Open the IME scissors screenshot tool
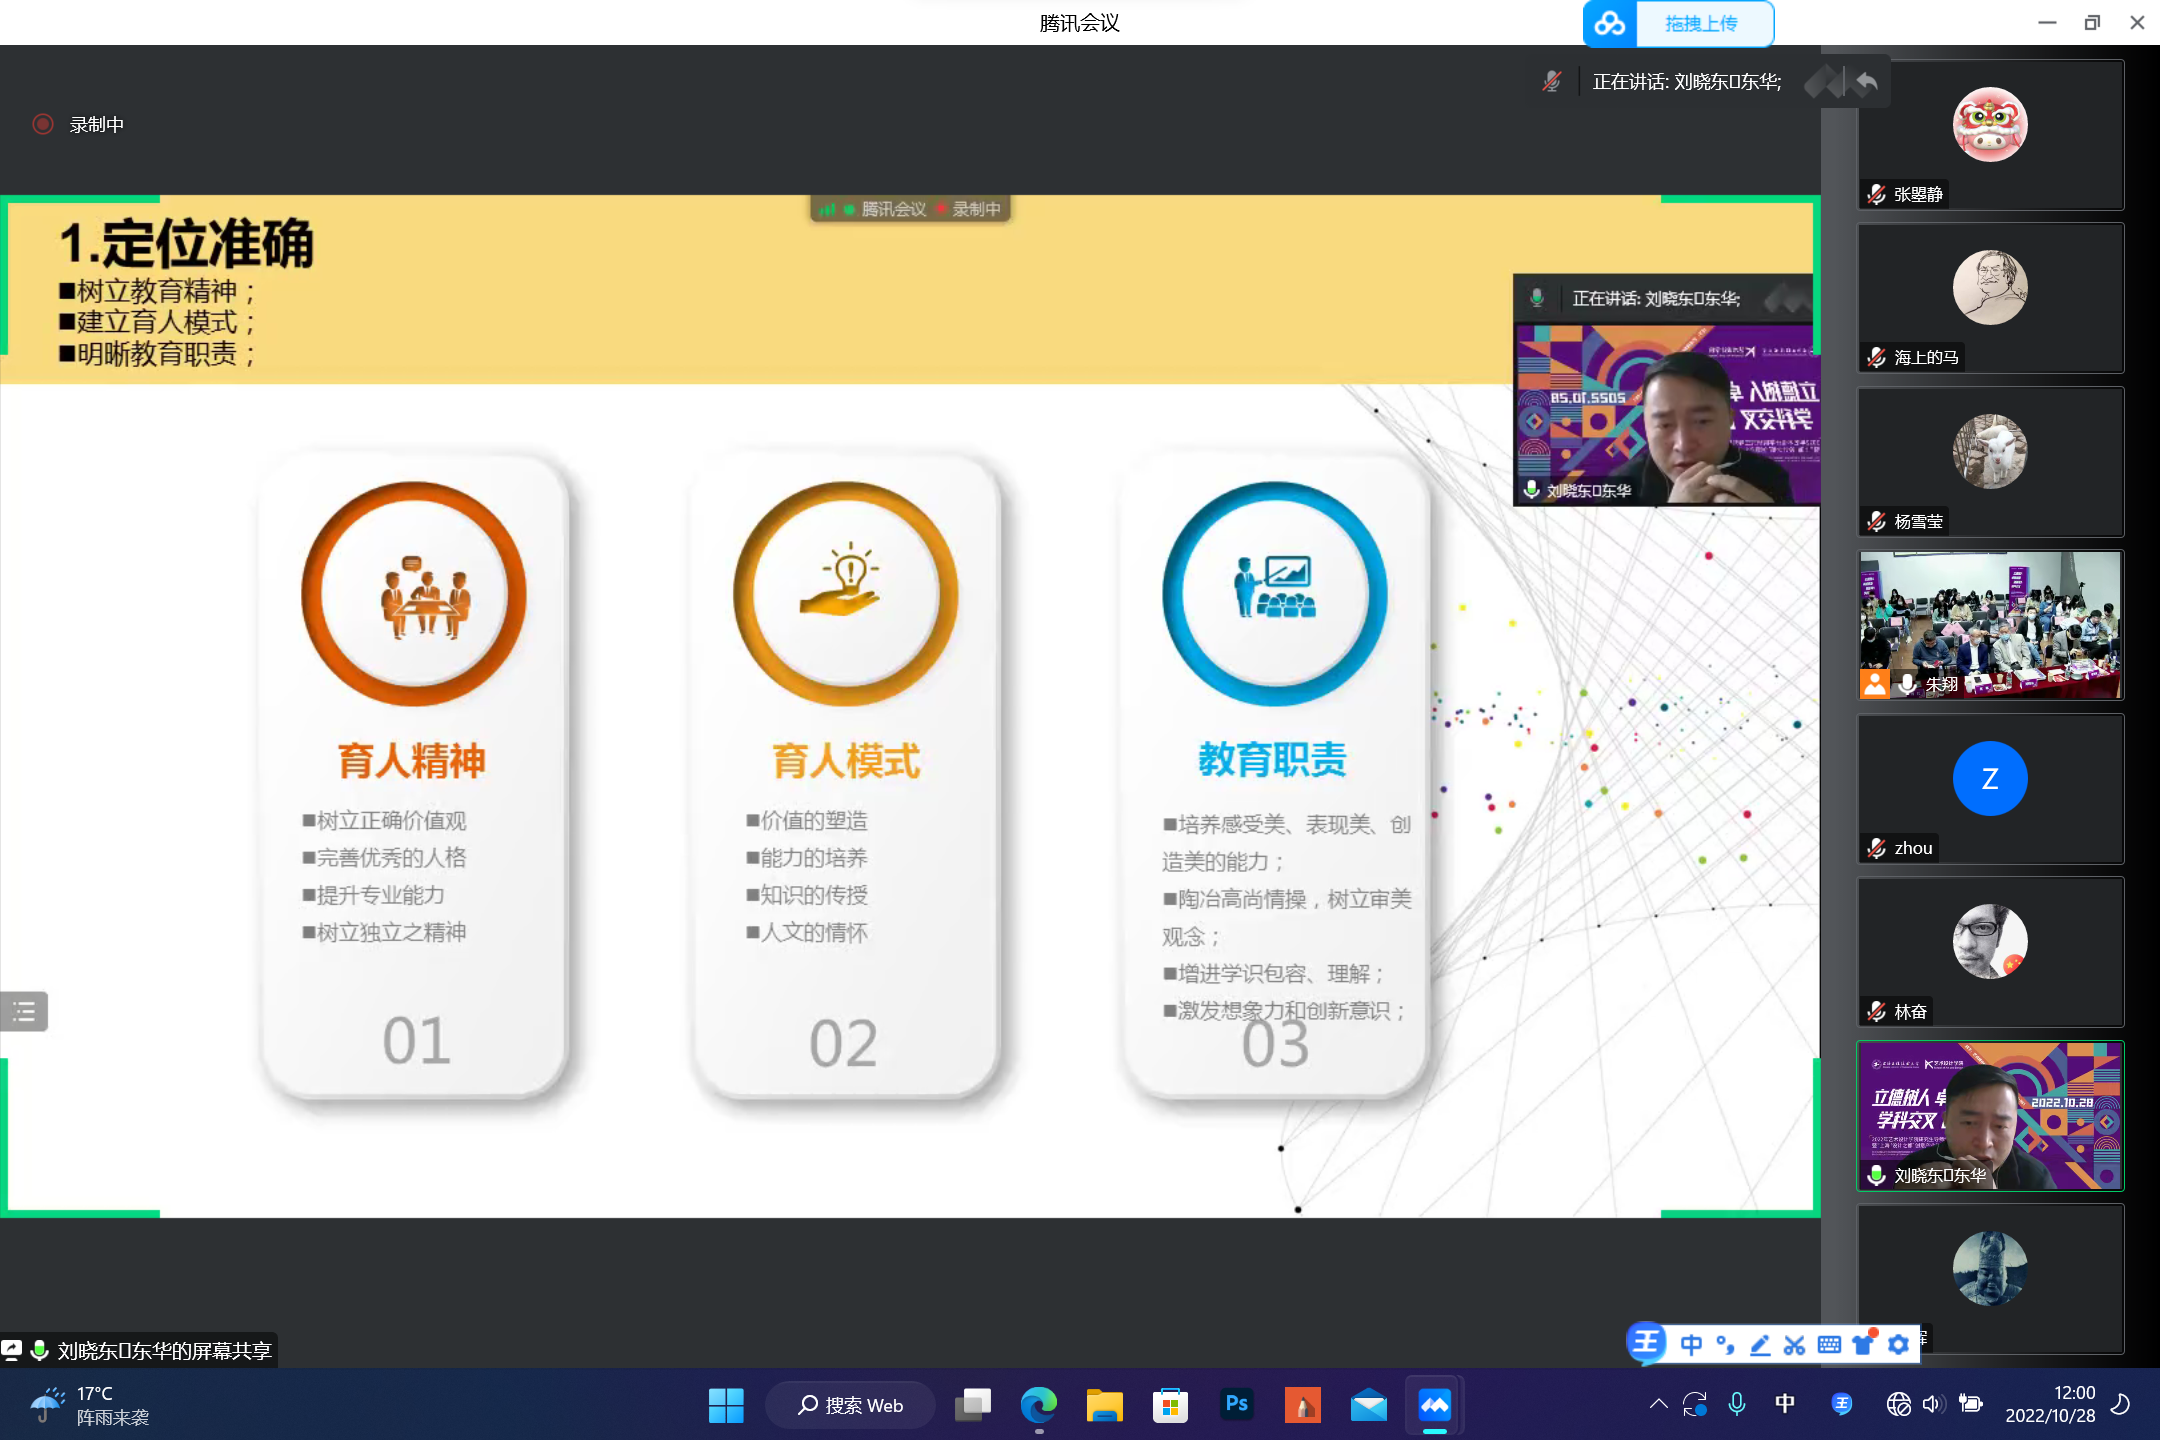Screen dimensions: 2160x1440 (x=1794, y=1345)
